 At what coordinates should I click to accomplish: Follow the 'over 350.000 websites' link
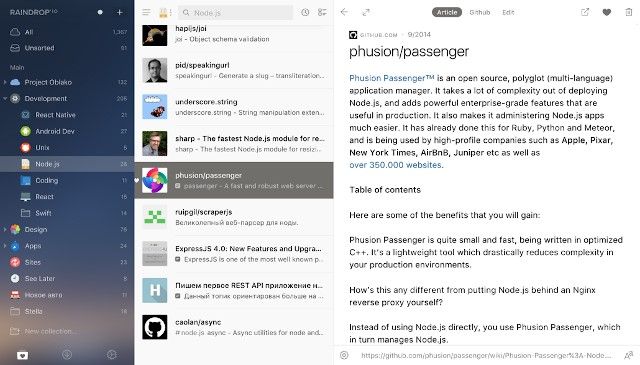[x=396, y=165]
